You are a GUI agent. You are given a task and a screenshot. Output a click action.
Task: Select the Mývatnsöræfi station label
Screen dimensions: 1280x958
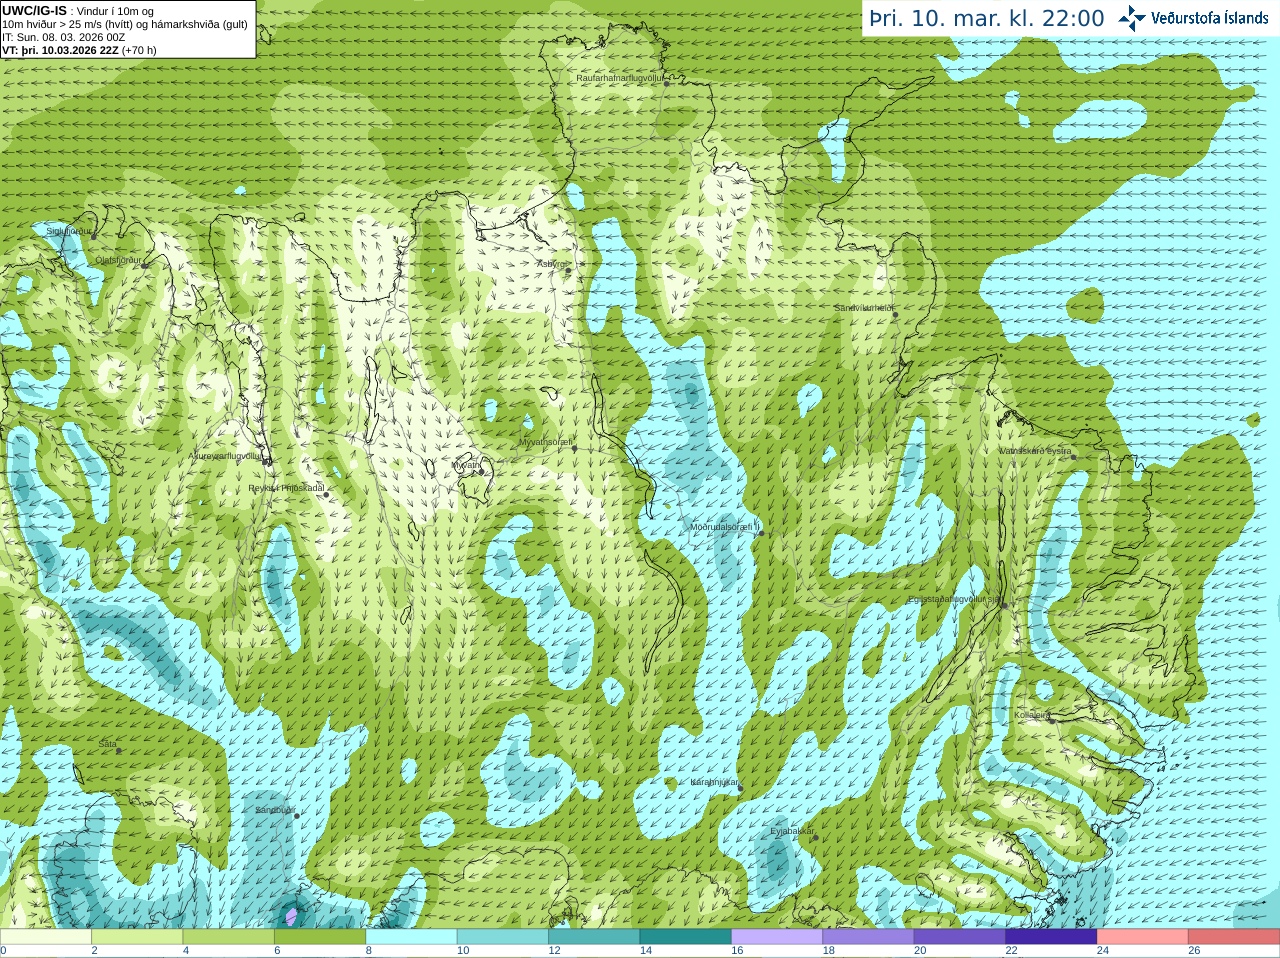pyautogui.click(x=545, y=442)
